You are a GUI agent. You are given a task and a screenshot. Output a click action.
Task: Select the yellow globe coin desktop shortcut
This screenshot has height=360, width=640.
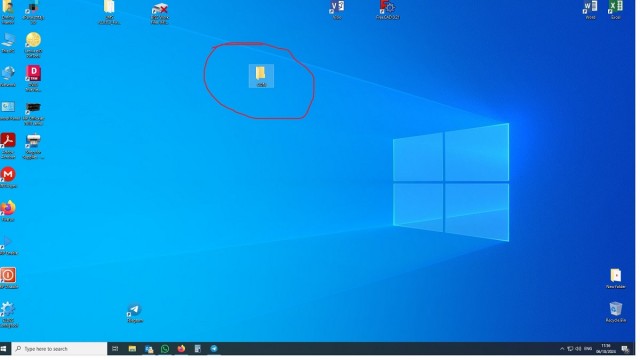(33, 45)
